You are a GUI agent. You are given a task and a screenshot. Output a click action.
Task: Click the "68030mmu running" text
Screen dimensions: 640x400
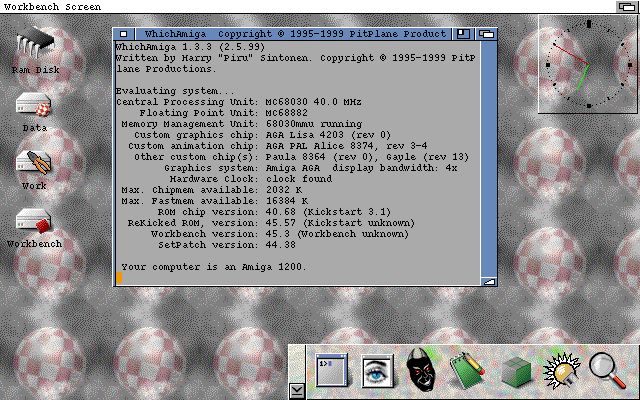[x=314, y=124]
